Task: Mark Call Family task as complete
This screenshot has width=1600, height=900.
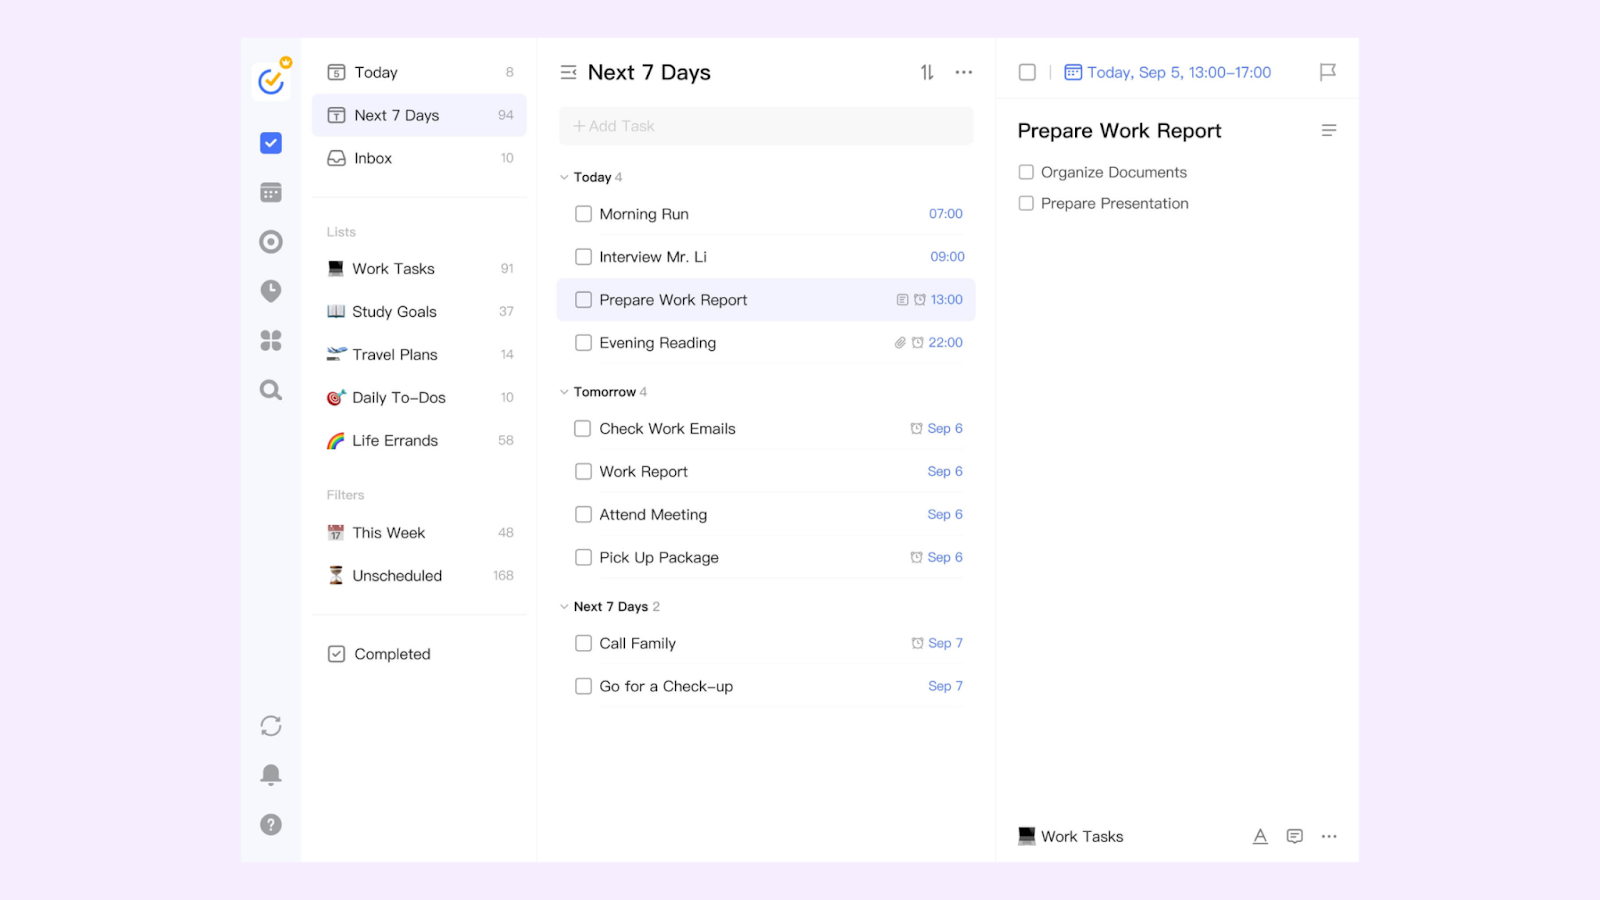Action: pyautogui.click(x=583, y=643)
